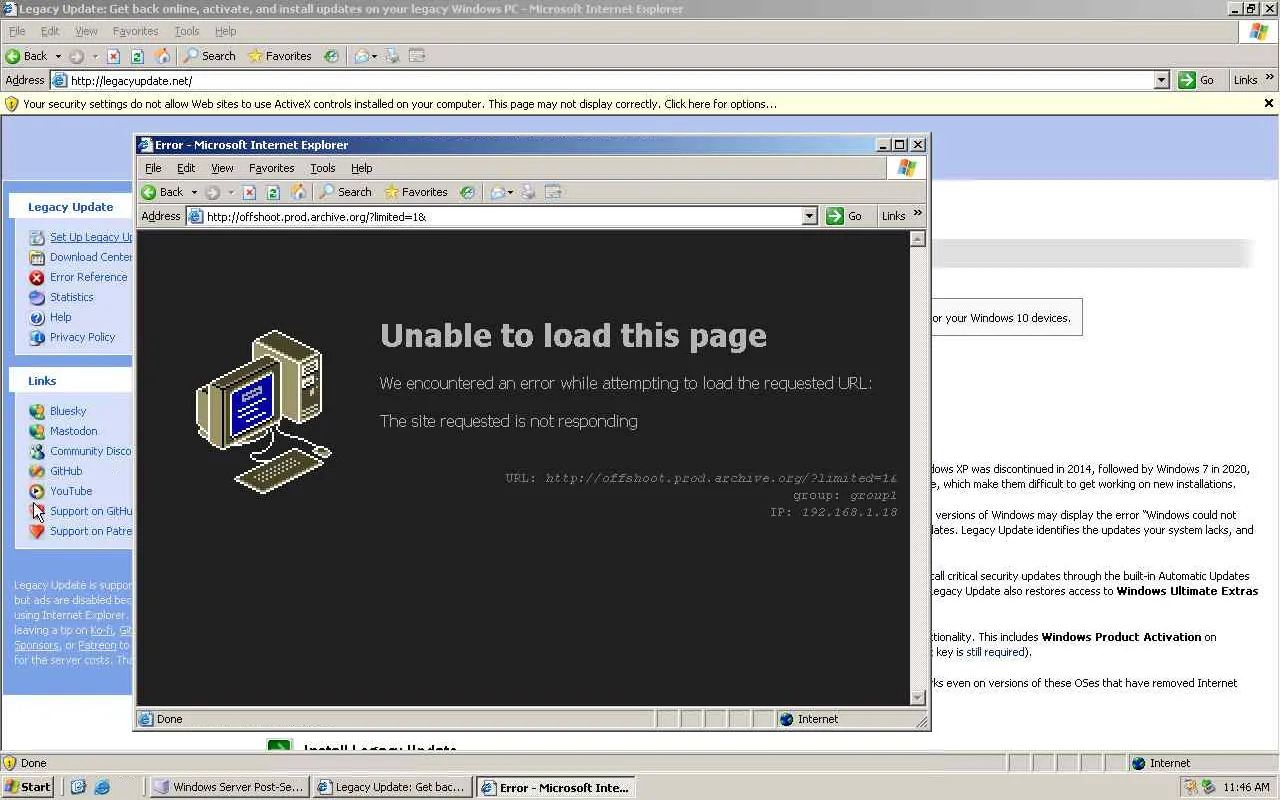This screenshot has height=800, width=1280.
Task: Click Mail icon in Legacy Update window
Action: click(x=362, y=56)
